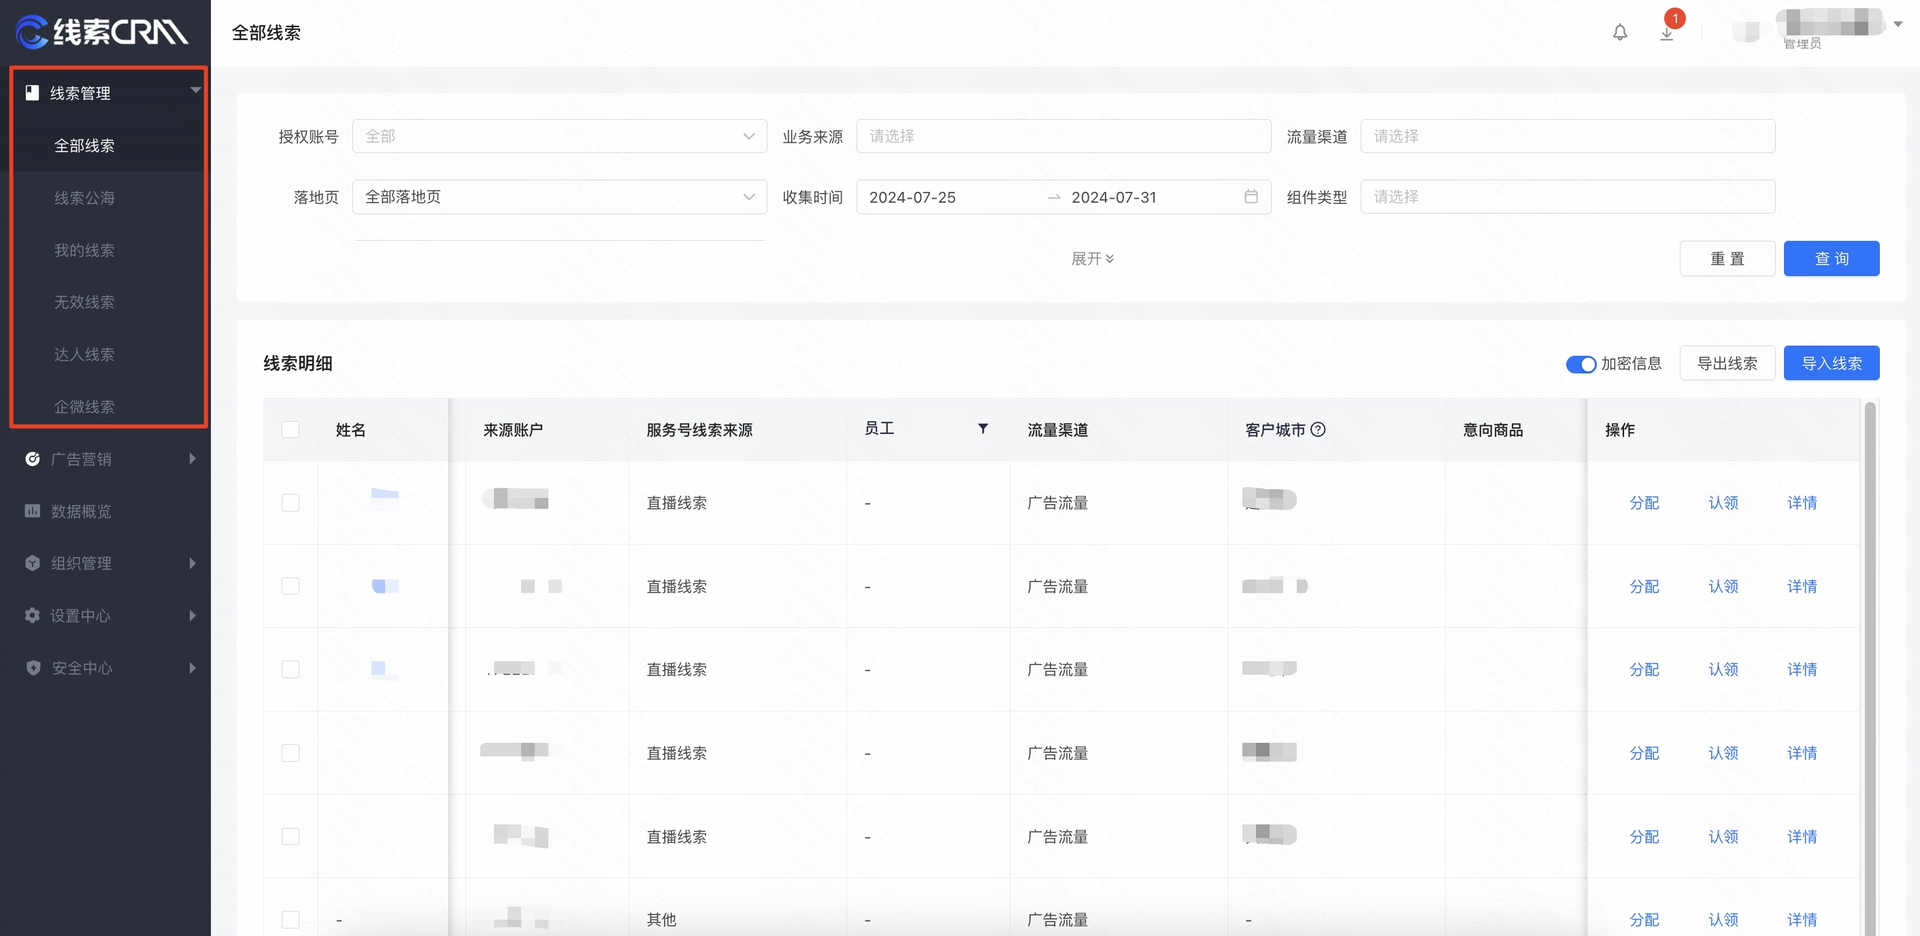Open 详情 in the third row
The width and height of the screenshot is (1920, 936).
point(1802,669)
